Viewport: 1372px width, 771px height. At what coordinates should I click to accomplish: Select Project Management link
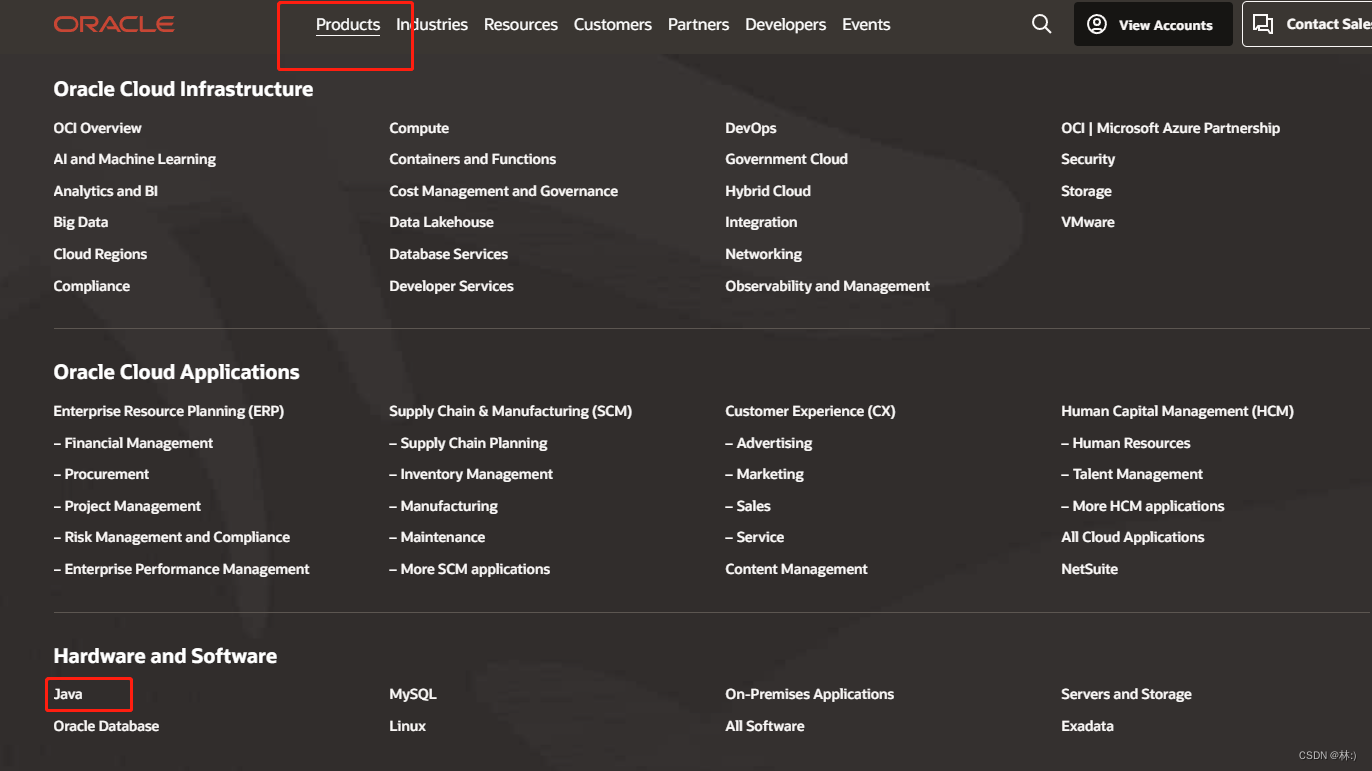click(x=127, y=506)
